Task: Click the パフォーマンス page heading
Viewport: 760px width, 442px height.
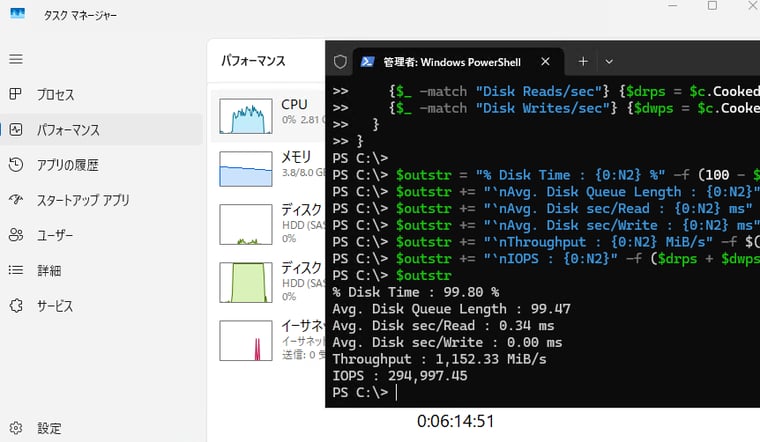Action: point(253,61)
